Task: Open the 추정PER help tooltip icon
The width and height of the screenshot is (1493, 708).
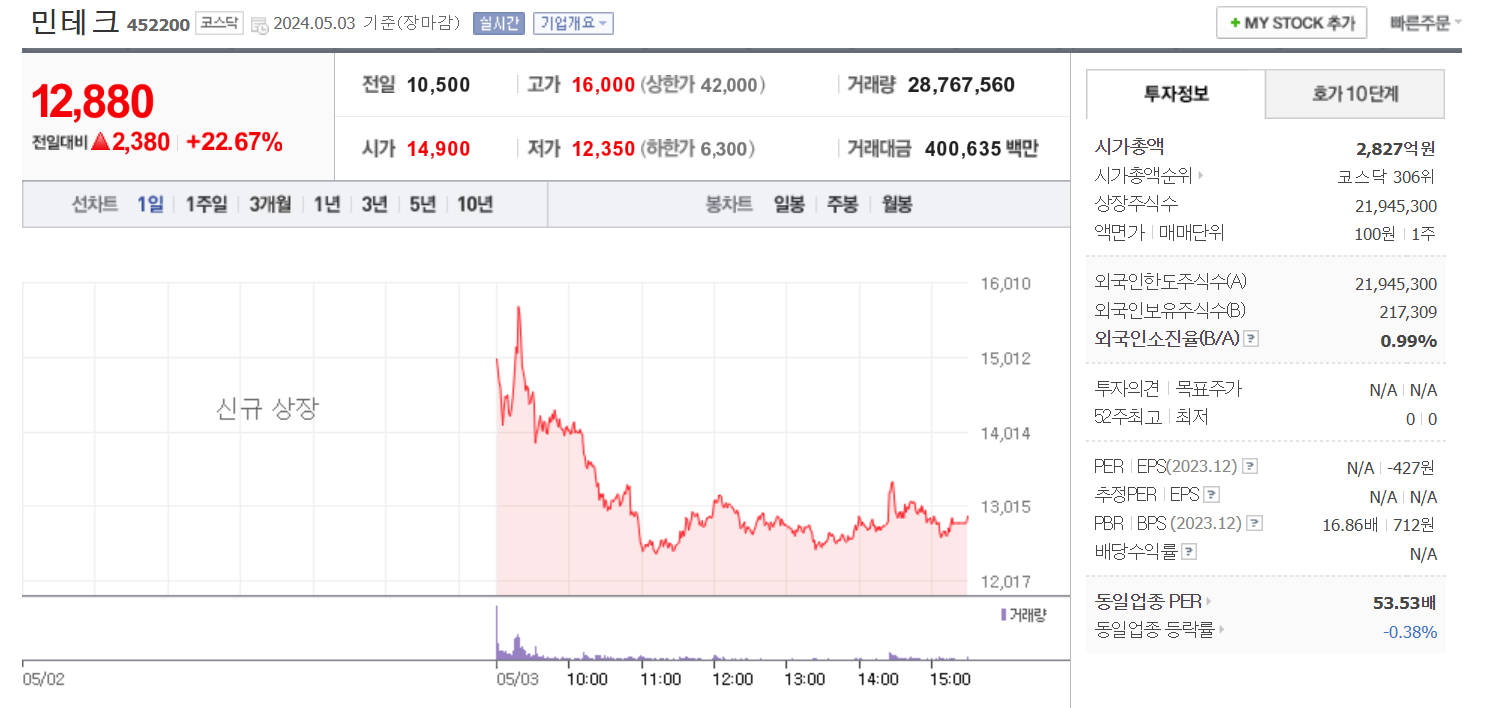Action: pos(1213,494)
